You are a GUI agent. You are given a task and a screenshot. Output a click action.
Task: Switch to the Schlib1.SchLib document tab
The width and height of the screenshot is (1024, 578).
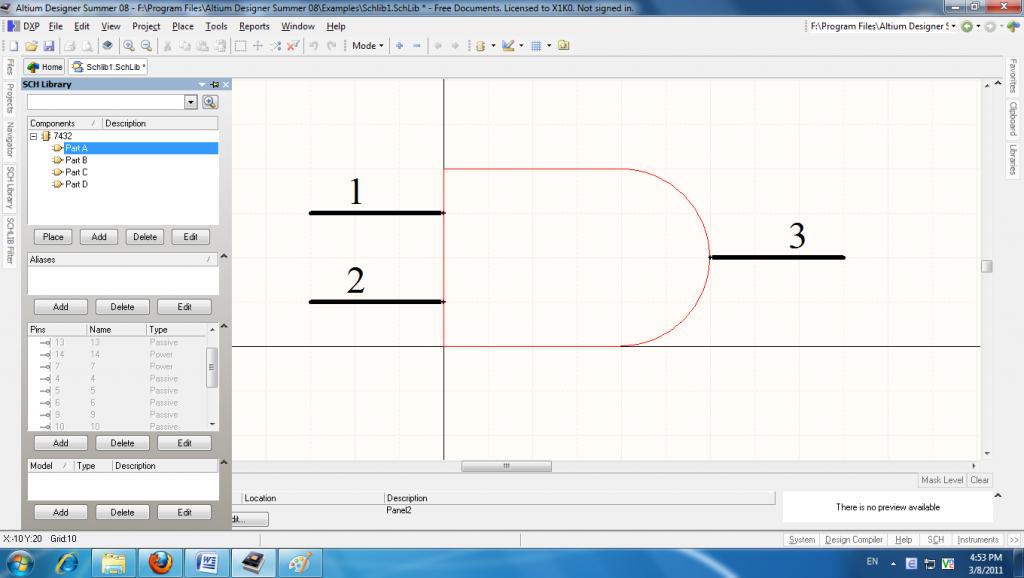tap(108, 67)
